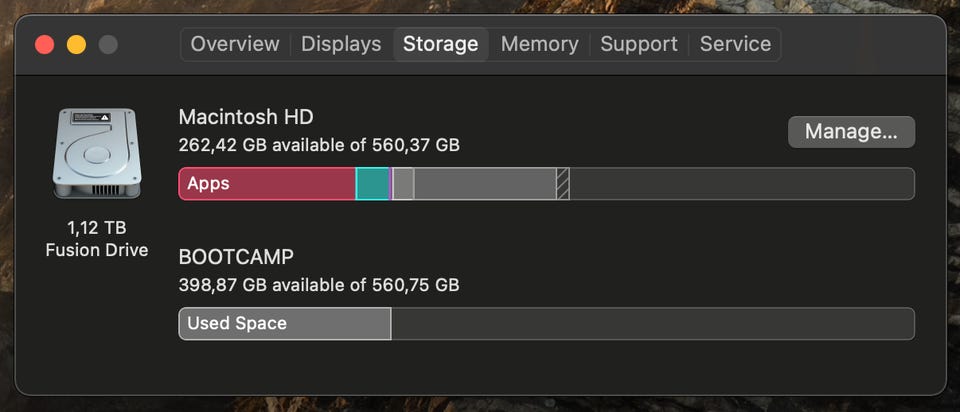
Task: Click the 1,12 TB Fusion Drive label
Action: (96, 239)
